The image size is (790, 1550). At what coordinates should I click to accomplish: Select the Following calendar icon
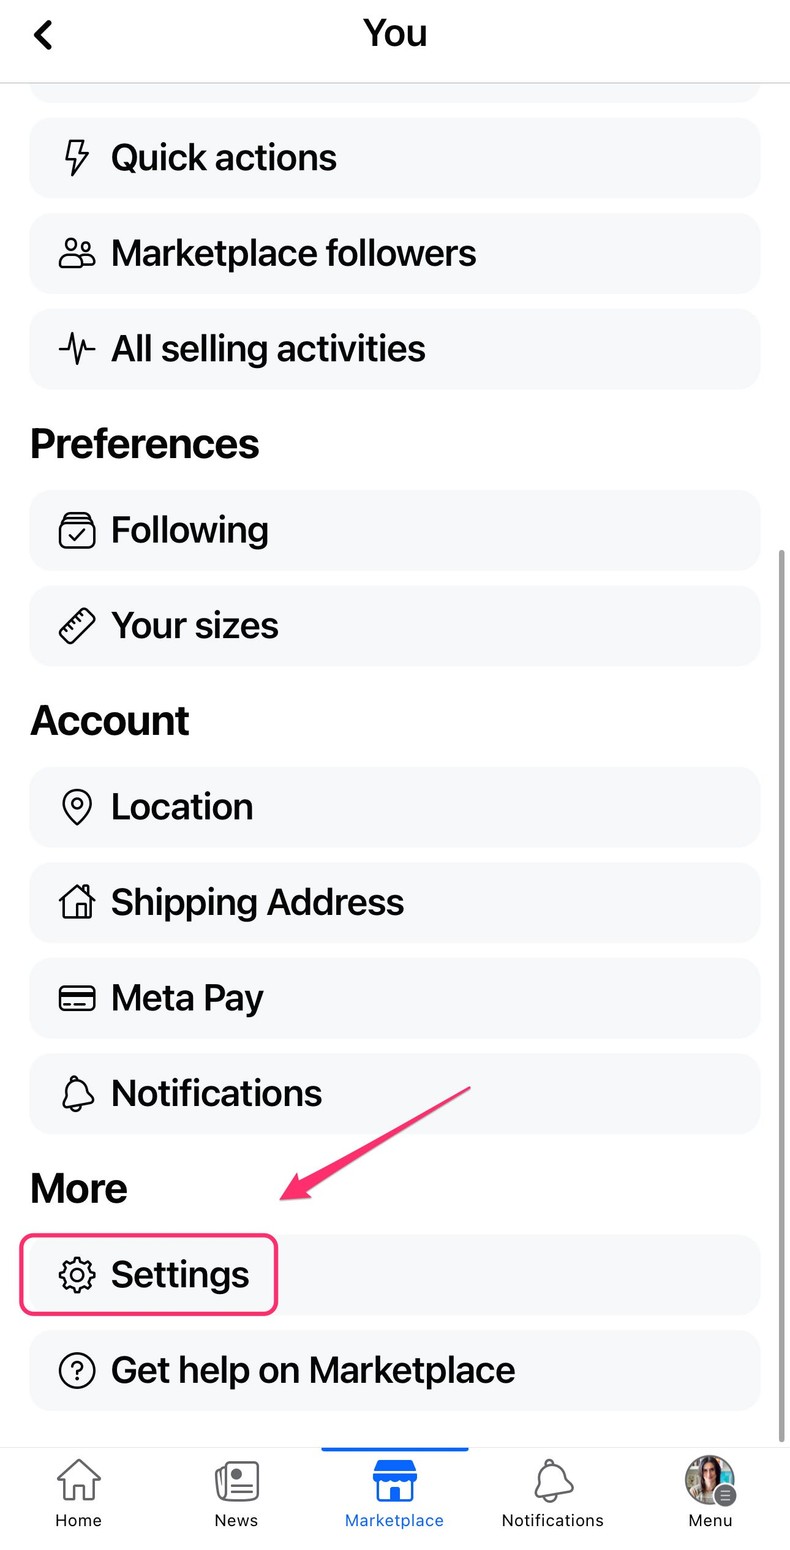pyautogui.click(x=78, y=529)
